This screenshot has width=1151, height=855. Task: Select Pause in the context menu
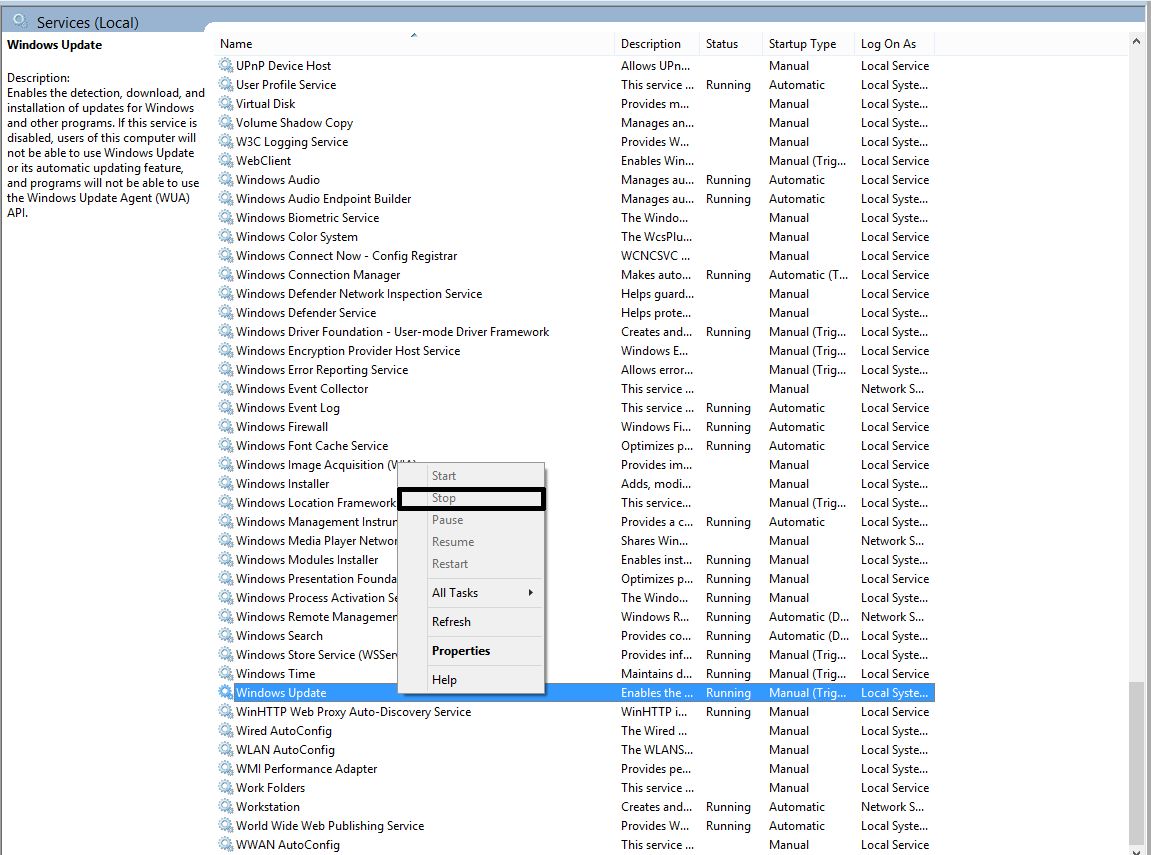(471, 520)
